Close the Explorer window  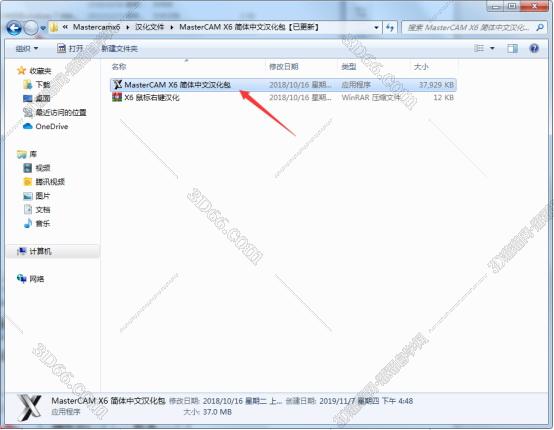tap(534, 7)
